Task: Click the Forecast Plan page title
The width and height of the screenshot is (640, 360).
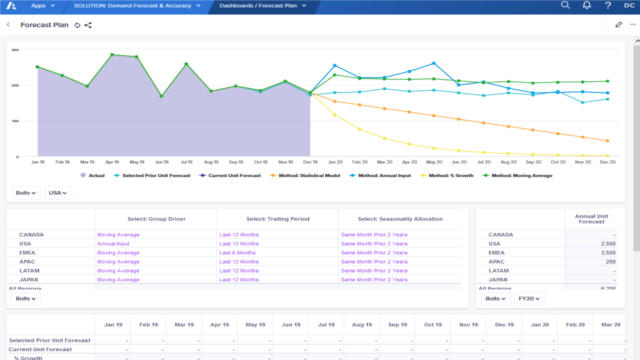Action: [44, 25]
